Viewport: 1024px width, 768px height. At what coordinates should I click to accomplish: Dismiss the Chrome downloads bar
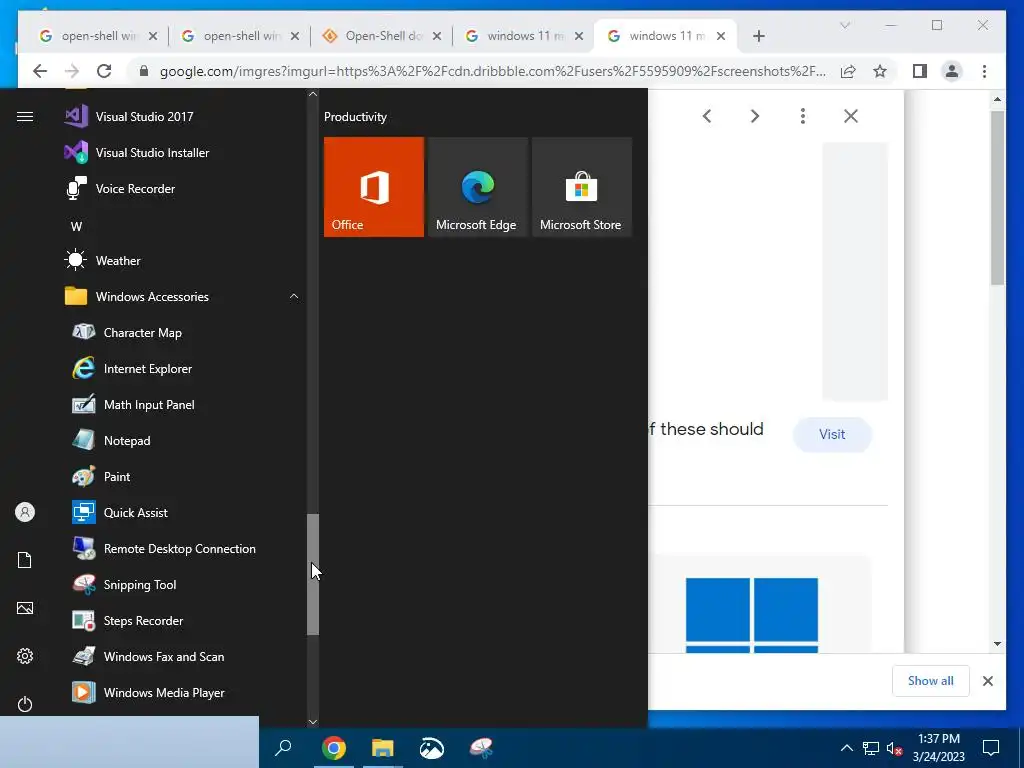point(987,681)
